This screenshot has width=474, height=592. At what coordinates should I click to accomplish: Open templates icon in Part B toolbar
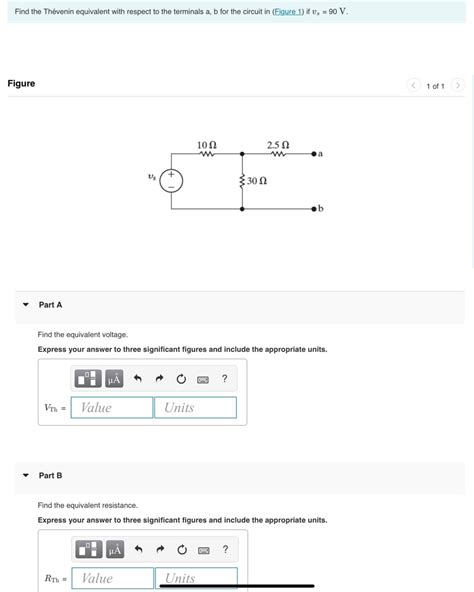pyautogui.click(x=89, y=549)
